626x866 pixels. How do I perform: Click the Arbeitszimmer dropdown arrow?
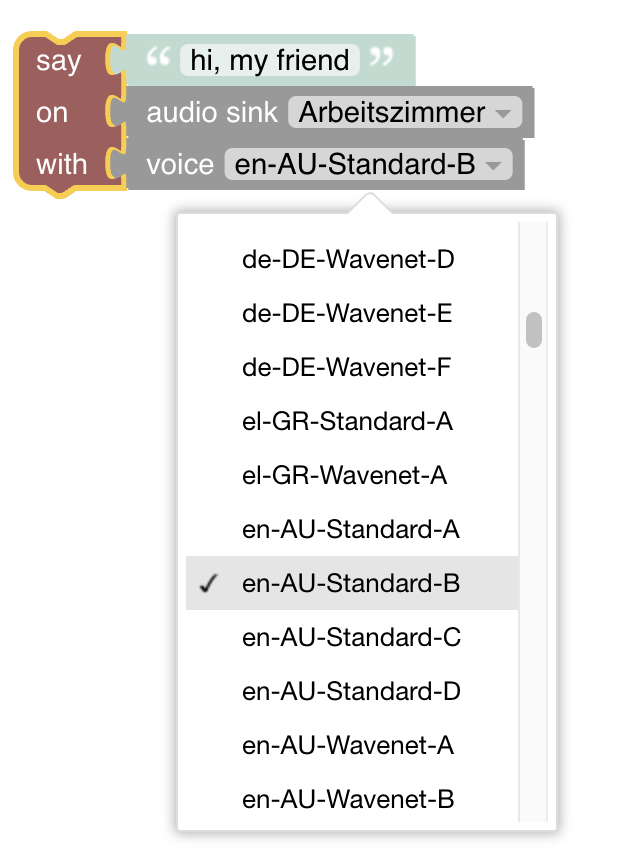click(503, 113)
